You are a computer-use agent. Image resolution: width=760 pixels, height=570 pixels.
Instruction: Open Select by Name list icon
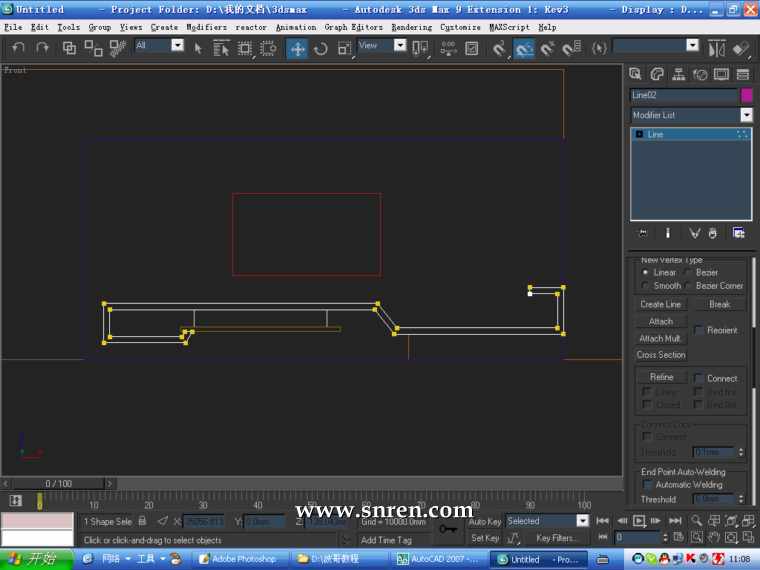[221, 48]
